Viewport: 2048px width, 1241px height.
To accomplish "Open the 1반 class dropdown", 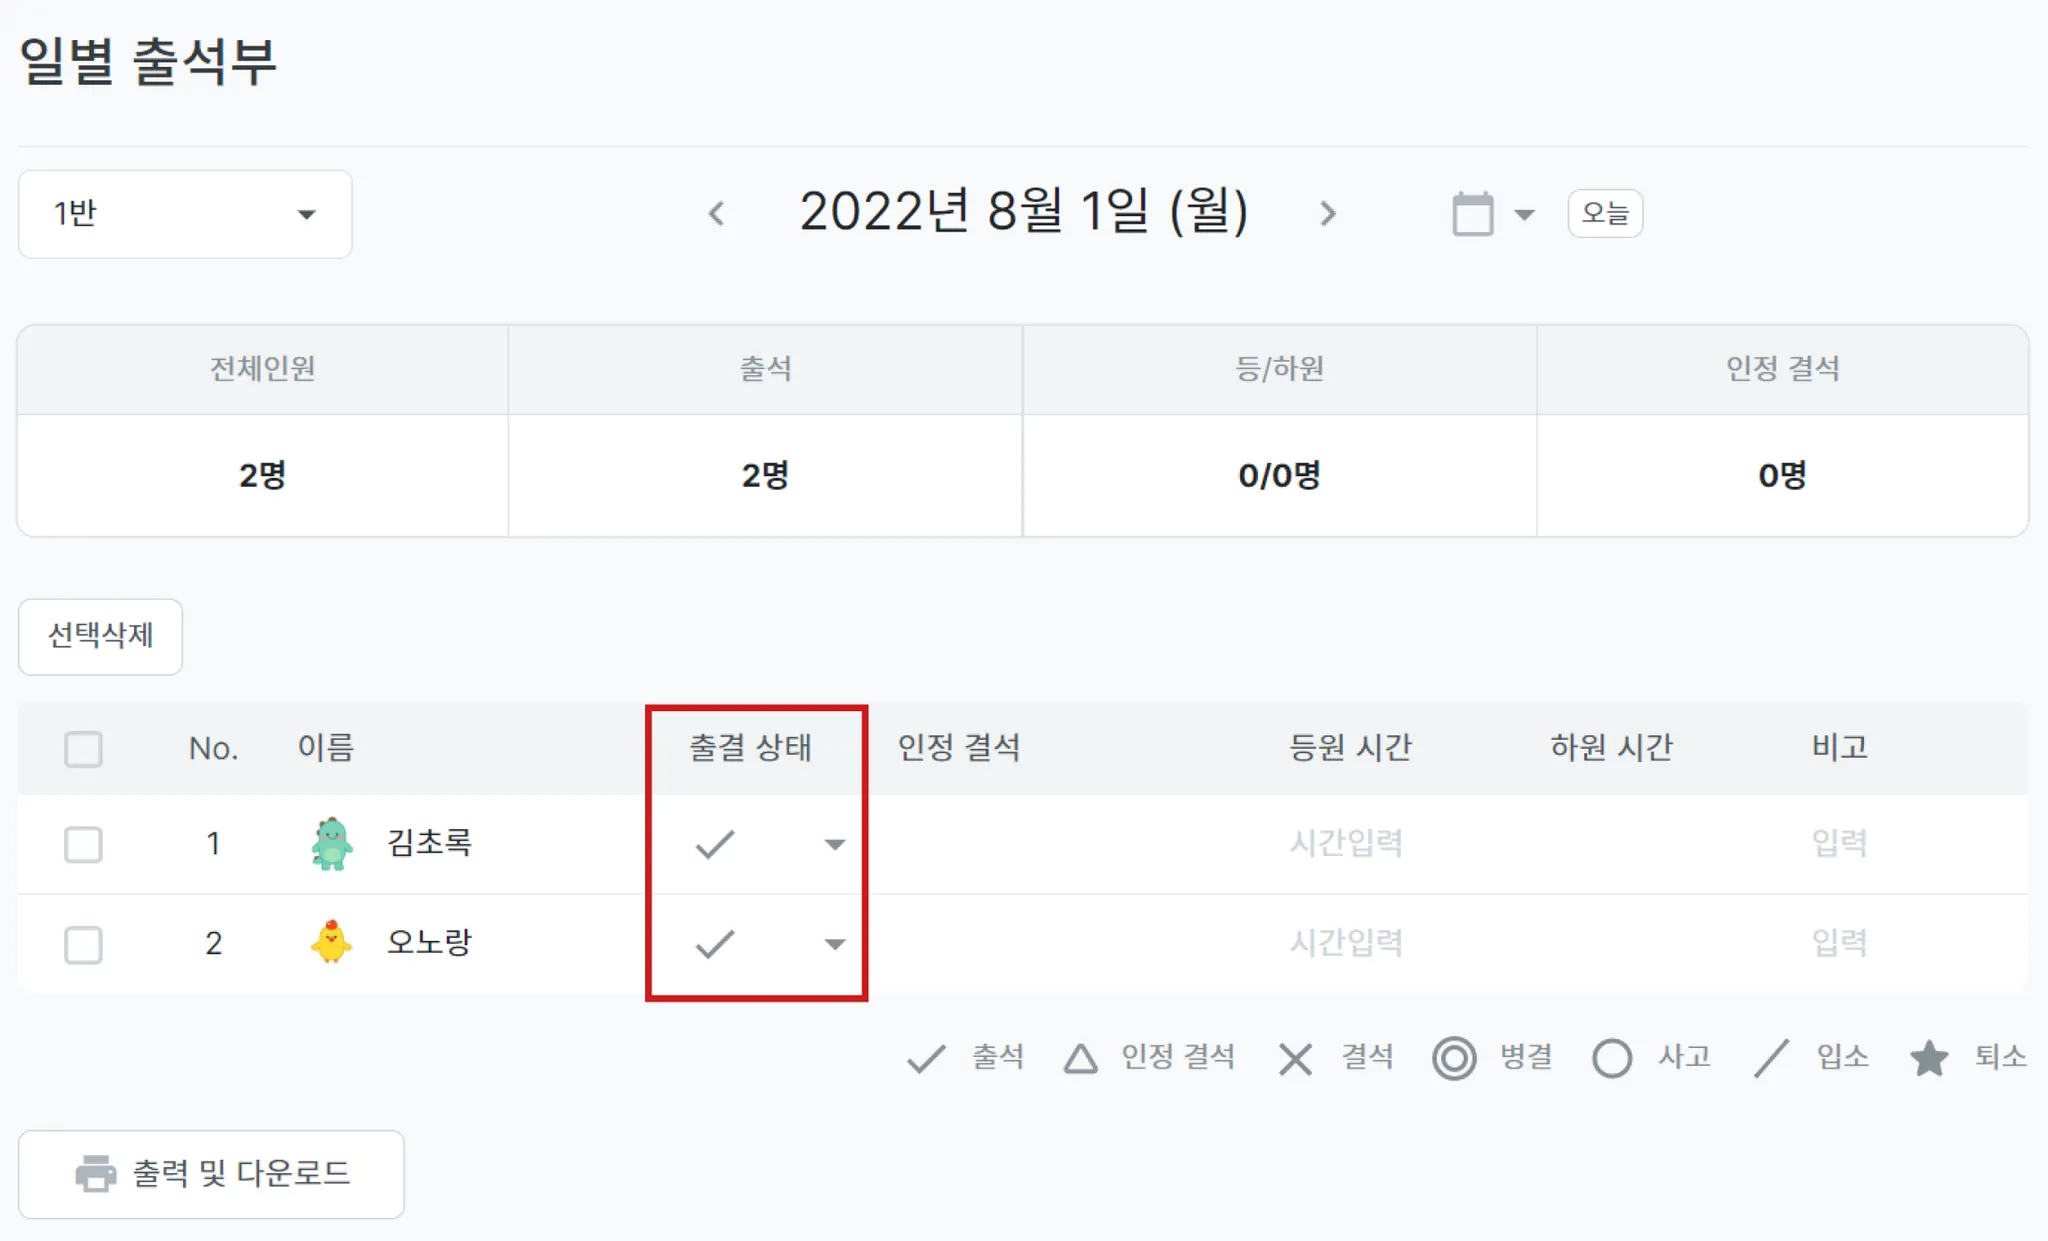I will 185,214.
